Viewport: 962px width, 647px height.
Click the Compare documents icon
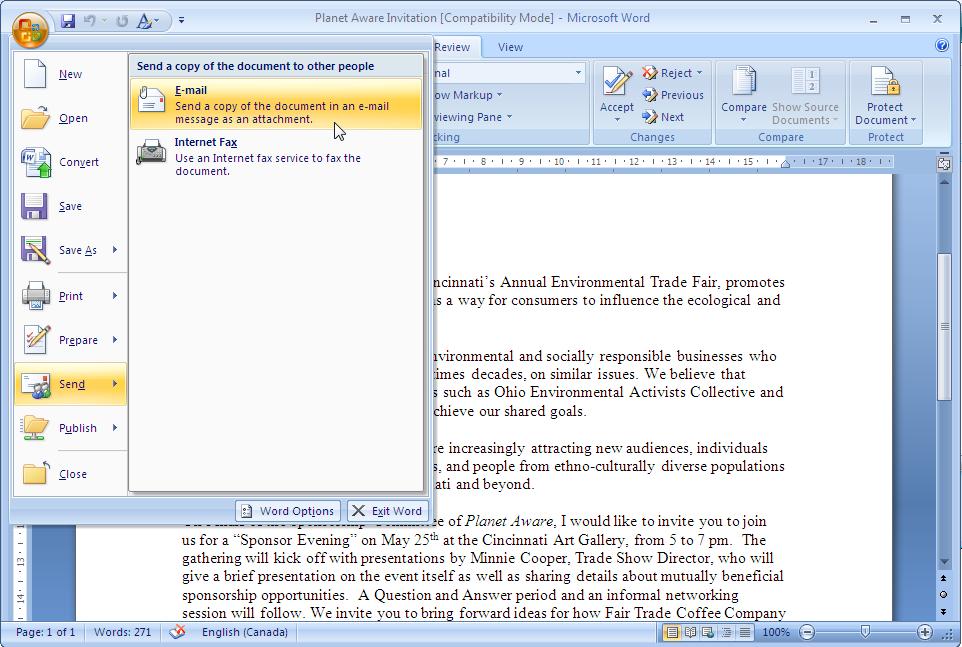click(x=744, y=82)
